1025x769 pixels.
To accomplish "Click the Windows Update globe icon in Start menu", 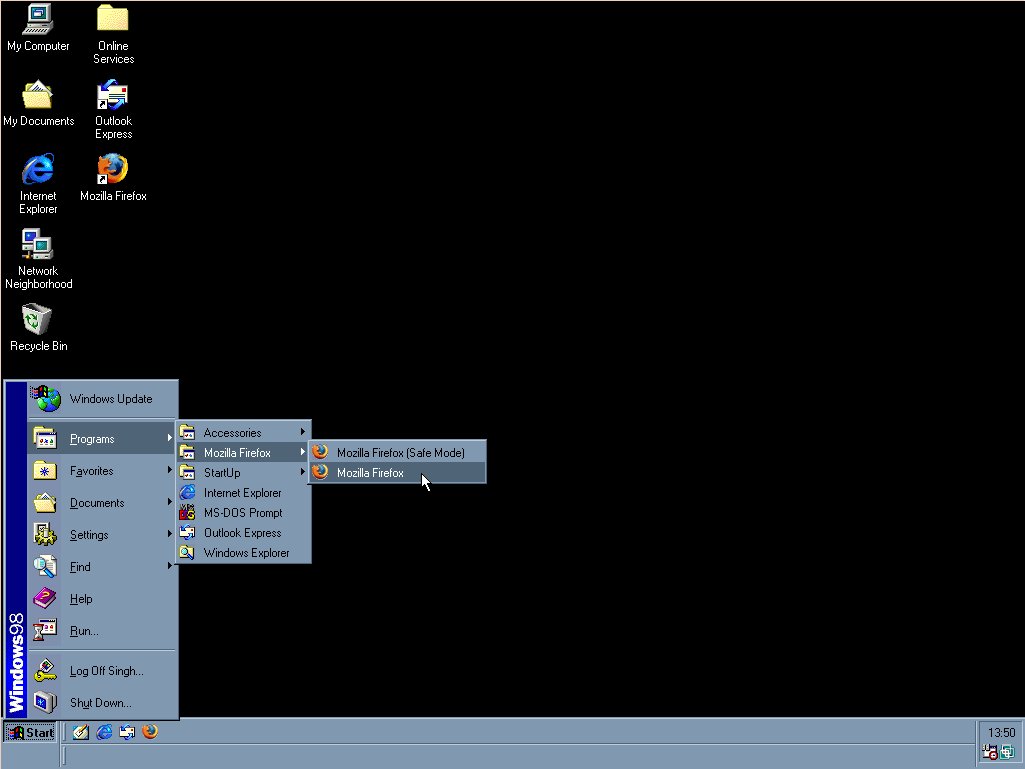I will tap(46, 398).
